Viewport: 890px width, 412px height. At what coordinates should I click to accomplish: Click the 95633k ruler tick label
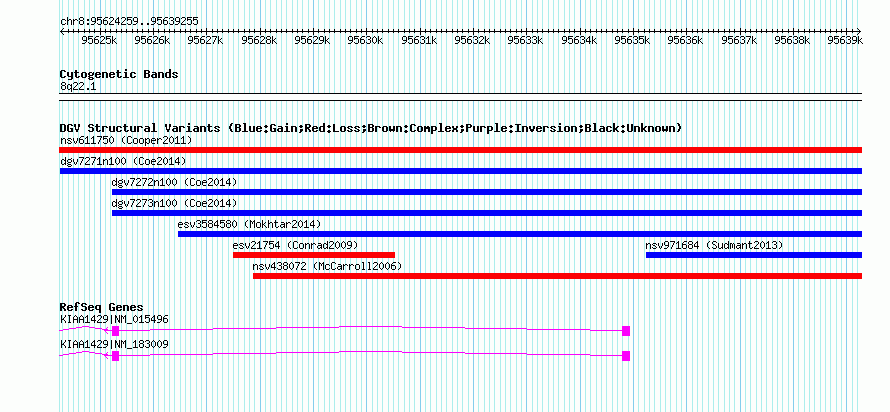tap(525, 40)
